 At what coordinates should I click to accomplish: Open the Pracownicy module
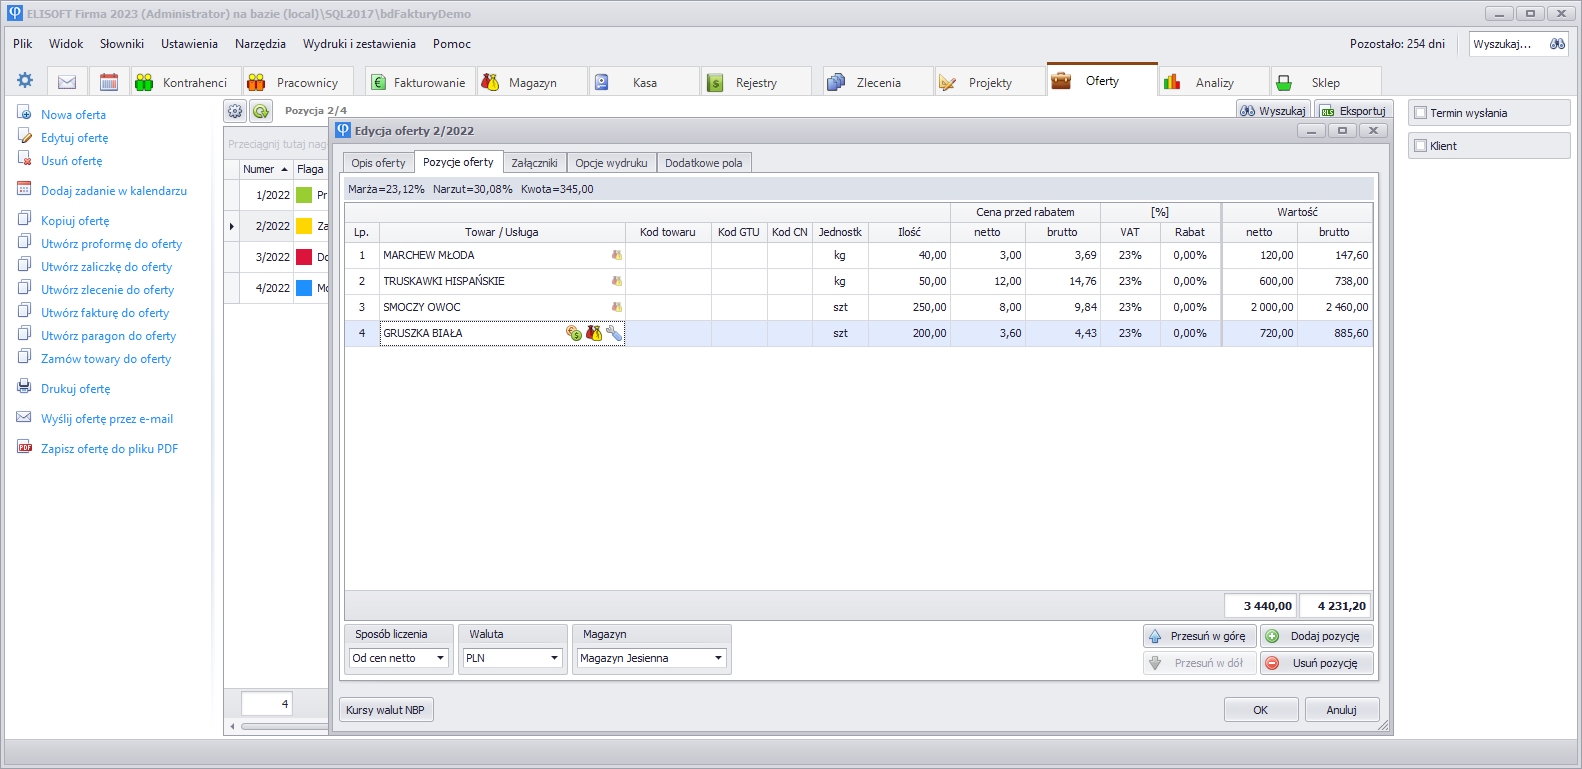pos(297,82)
